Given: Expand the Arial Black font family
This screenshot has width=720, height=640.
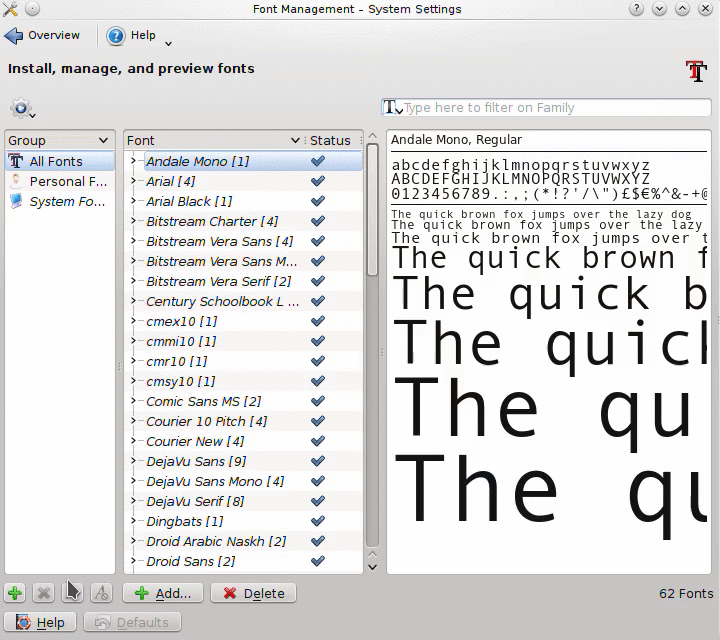Looking at the screenshot, I should coord(133,201).
